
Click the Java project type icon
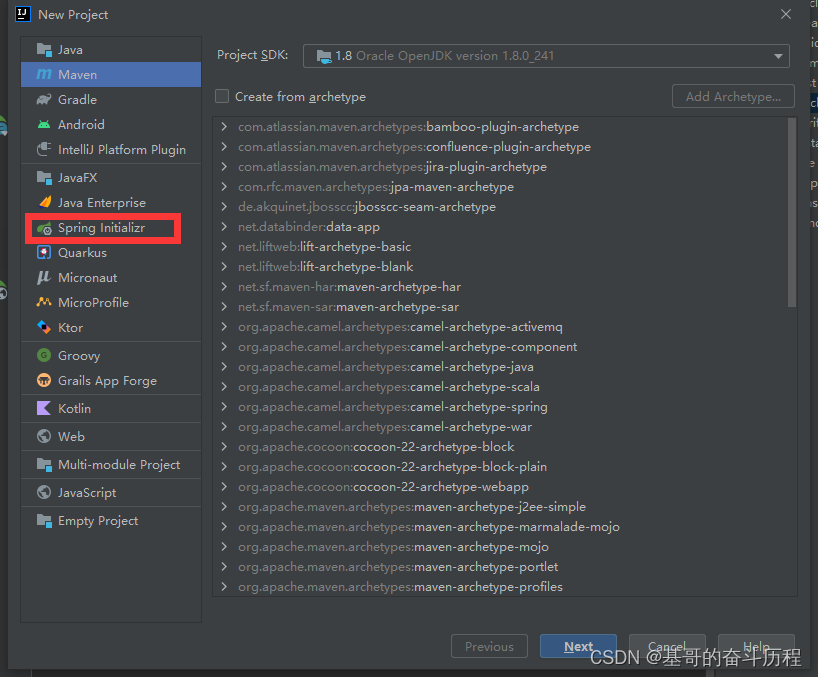pyautogui.click(x=44, y=50)
